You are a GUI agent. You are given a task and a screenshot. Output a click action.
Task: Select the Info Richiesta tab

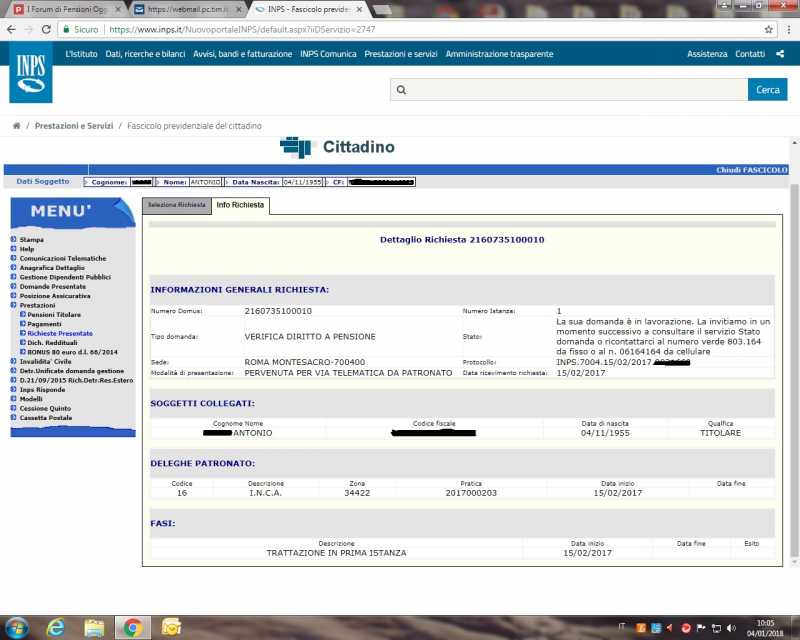240,205
